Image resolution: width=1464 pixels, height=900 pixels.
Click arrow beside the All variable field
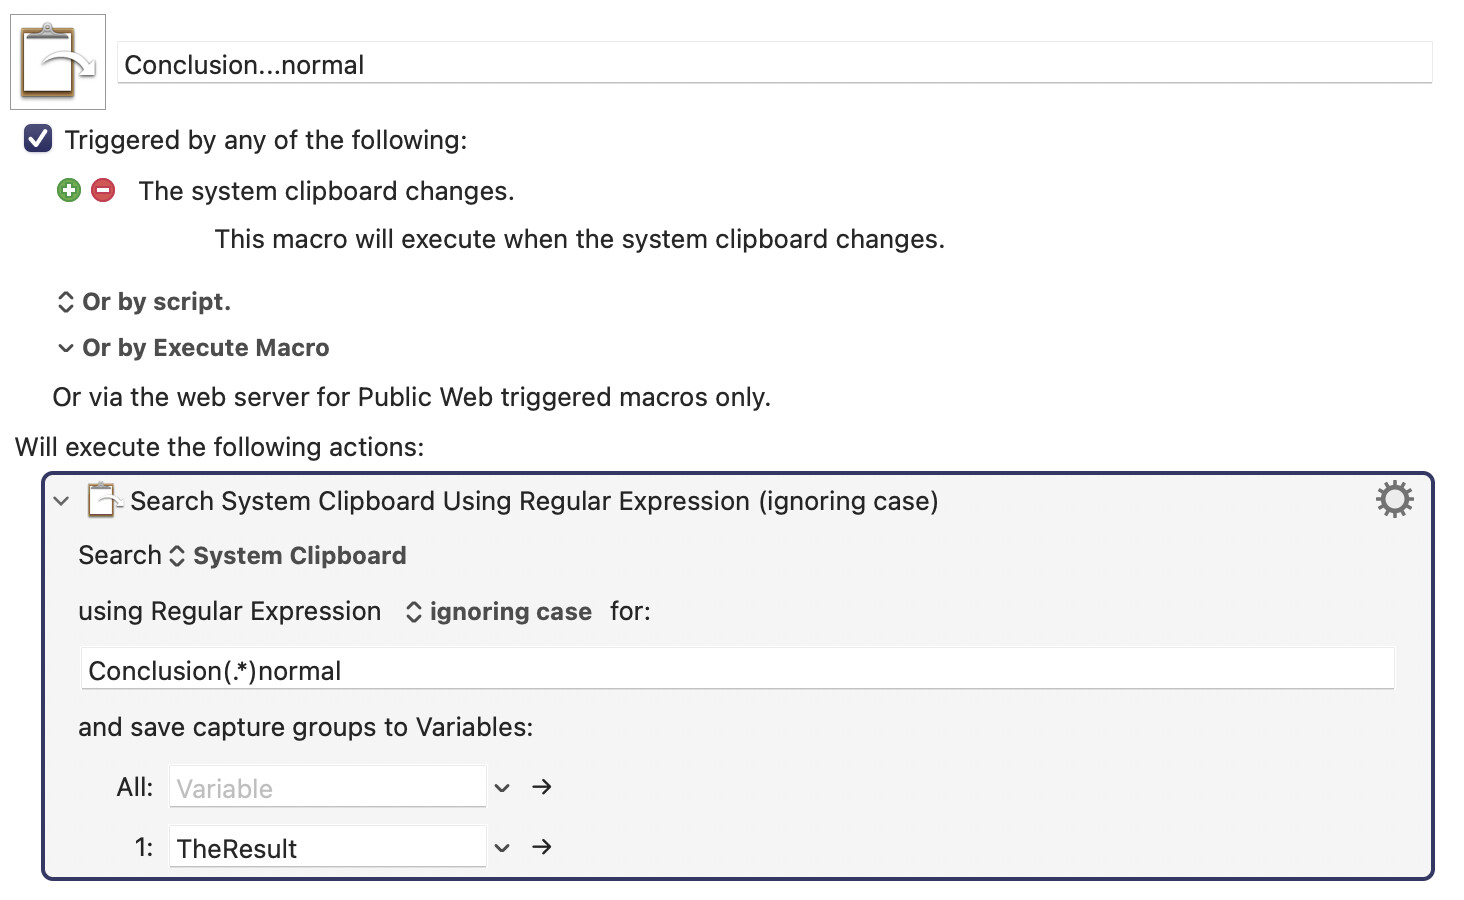tap(542, 787)
